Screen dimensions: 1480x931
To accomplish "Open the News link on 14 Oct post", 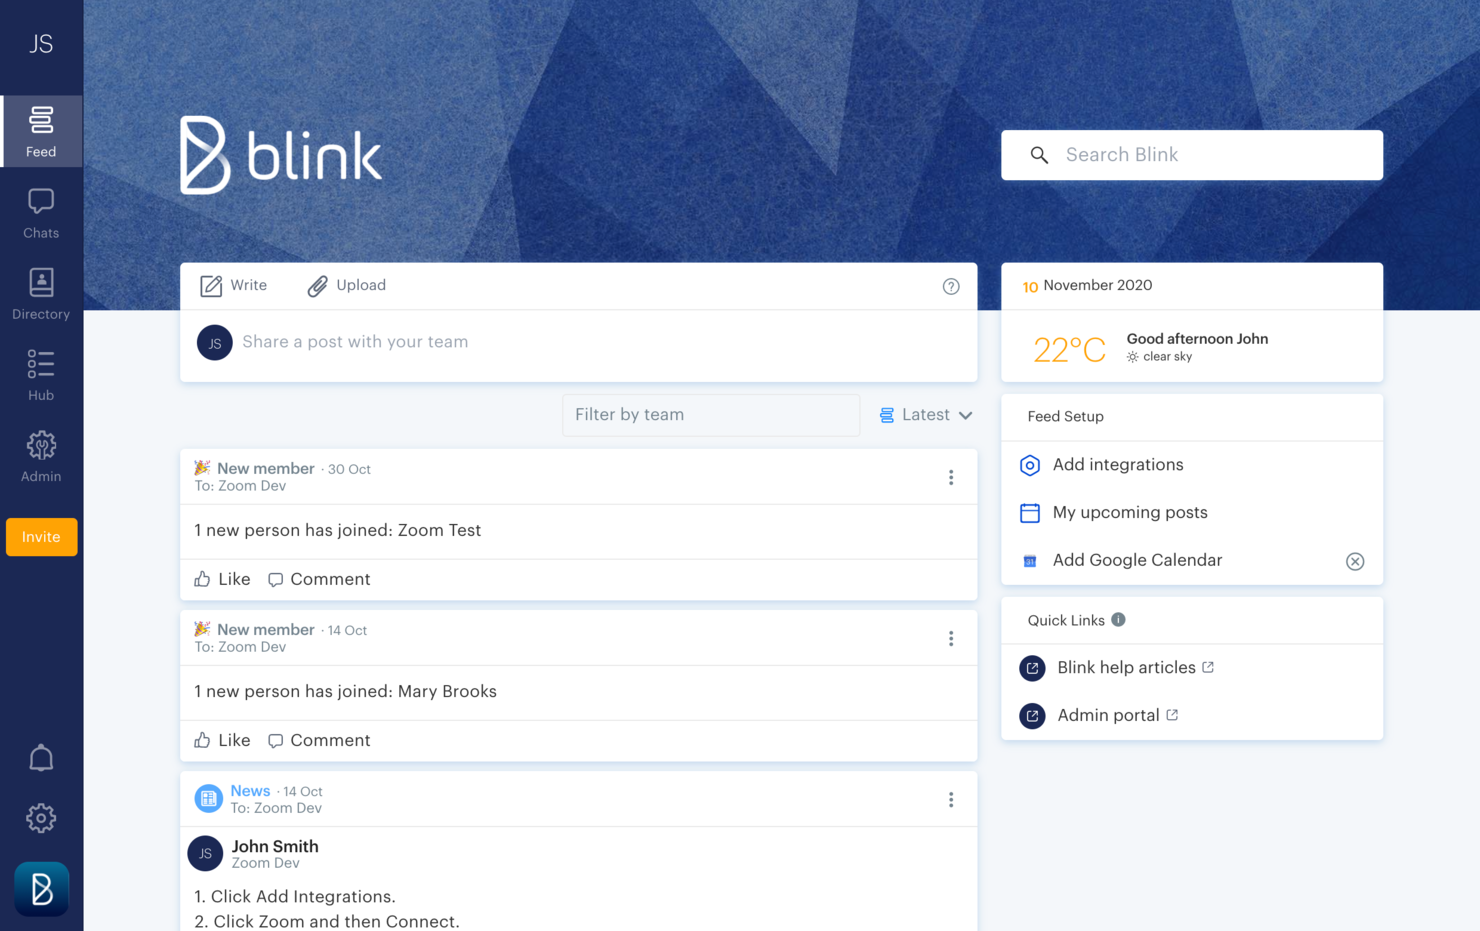I will tap(250, 791).
